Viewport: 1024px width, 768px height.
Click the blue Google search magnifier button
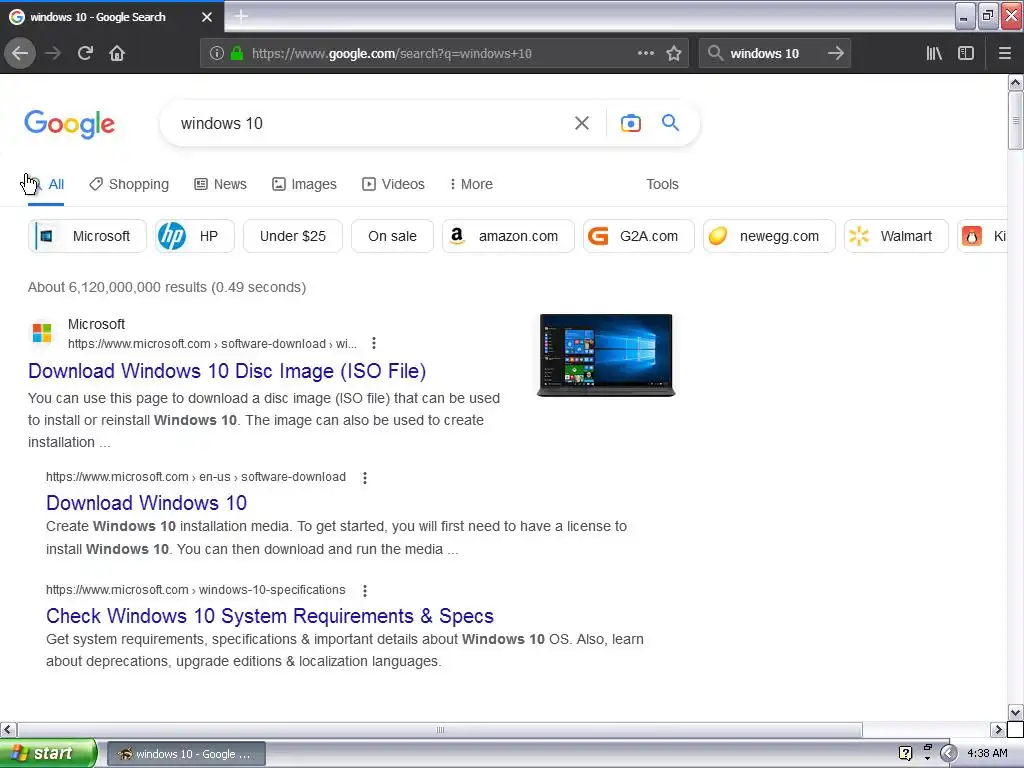tap(670, 123)
